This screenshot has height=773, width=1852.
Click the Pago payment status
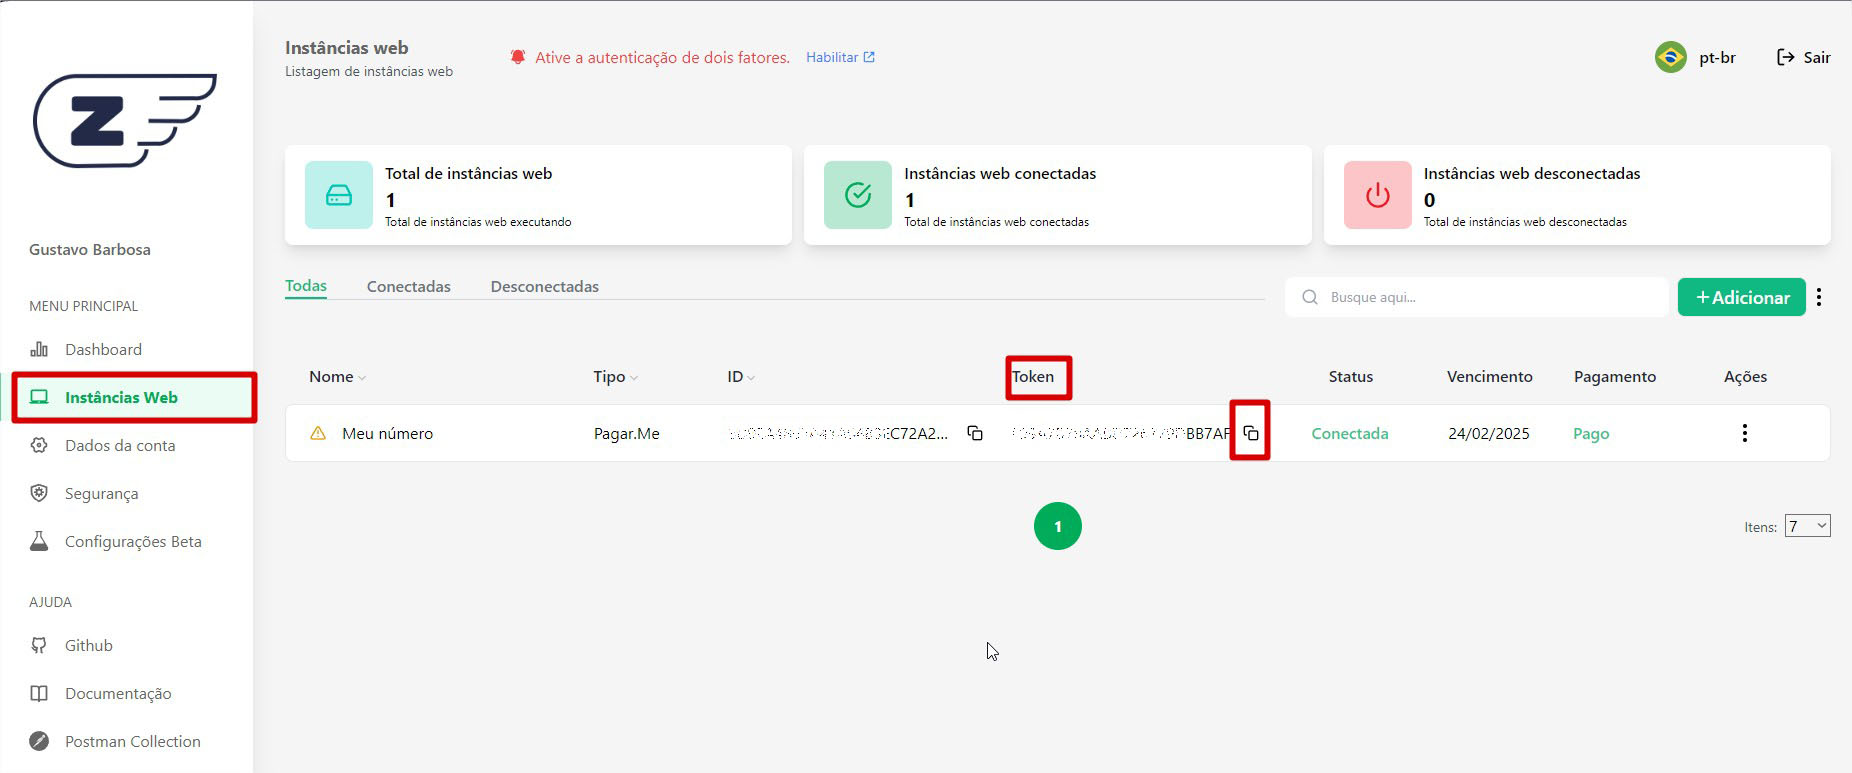[x=1591, y=433]
